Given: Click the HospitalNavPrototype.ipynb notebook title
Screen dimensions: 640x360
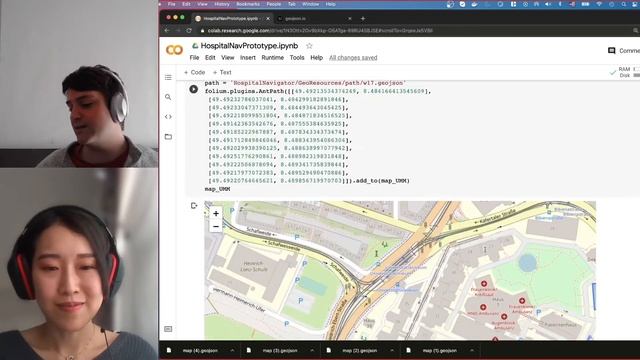Looking at the screenshot, I should [x=249, y=46].
